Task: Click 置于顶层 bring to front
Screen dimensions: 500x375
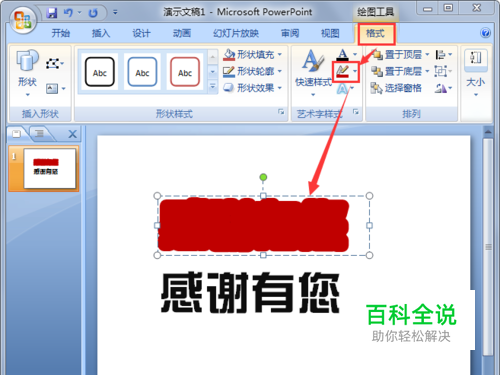Action: coord(396,54)
